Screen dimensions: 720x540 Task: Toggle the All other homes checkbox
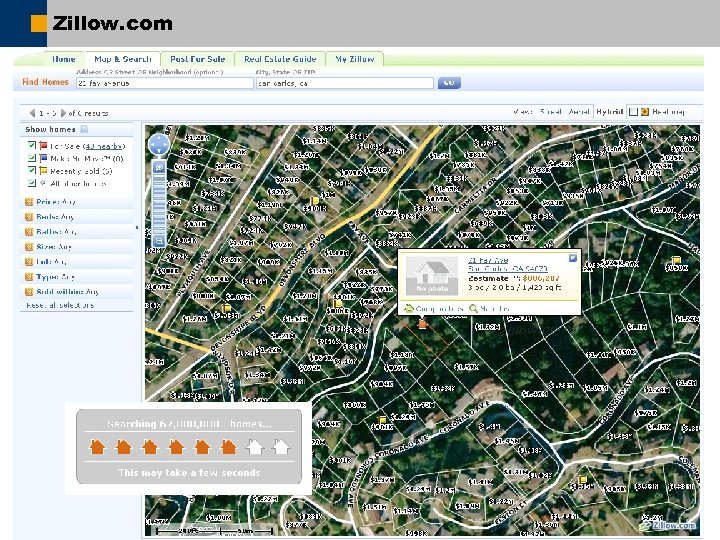tap(32, 183)
